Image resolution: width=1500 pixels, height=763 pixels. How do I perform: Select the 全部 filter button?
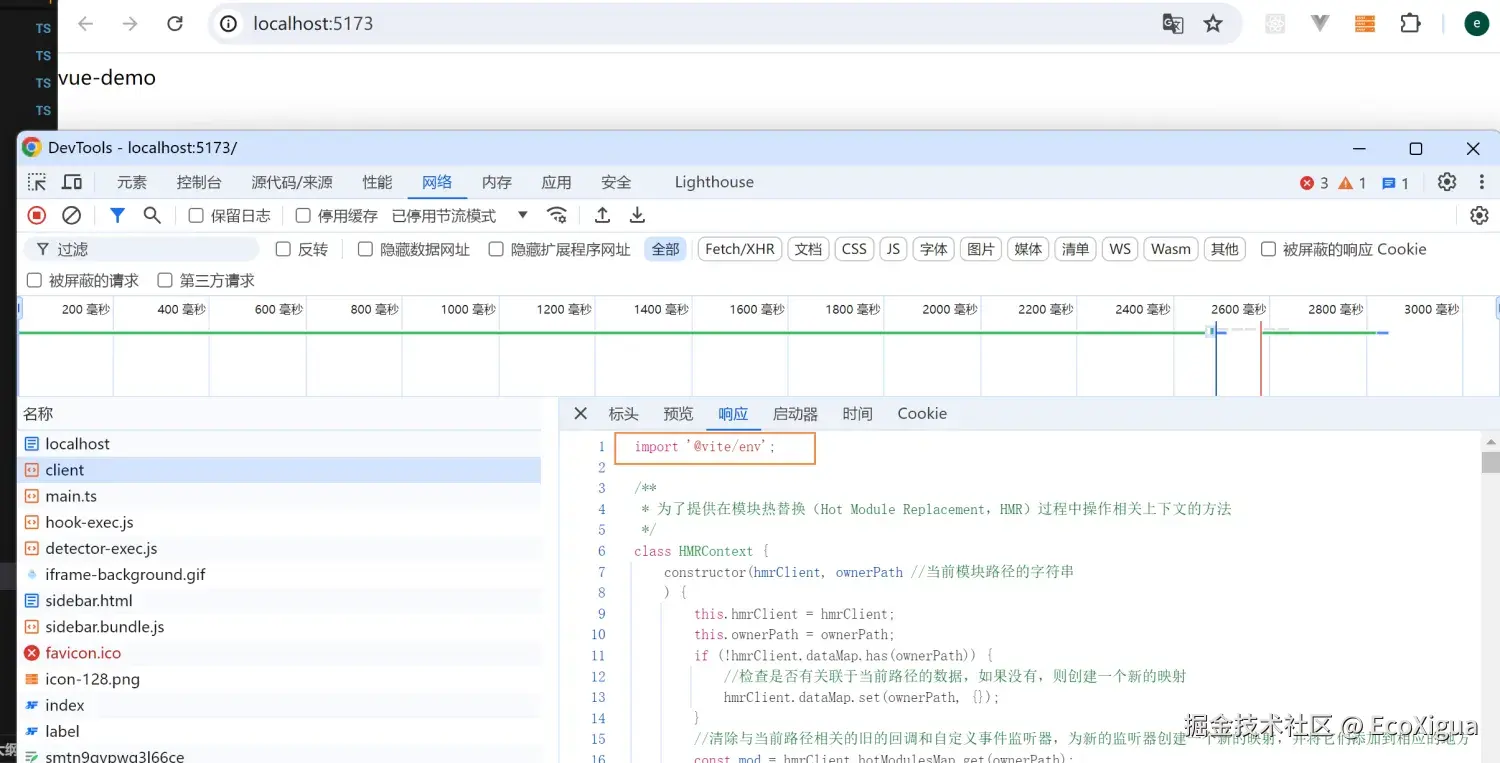click(665, 249)
